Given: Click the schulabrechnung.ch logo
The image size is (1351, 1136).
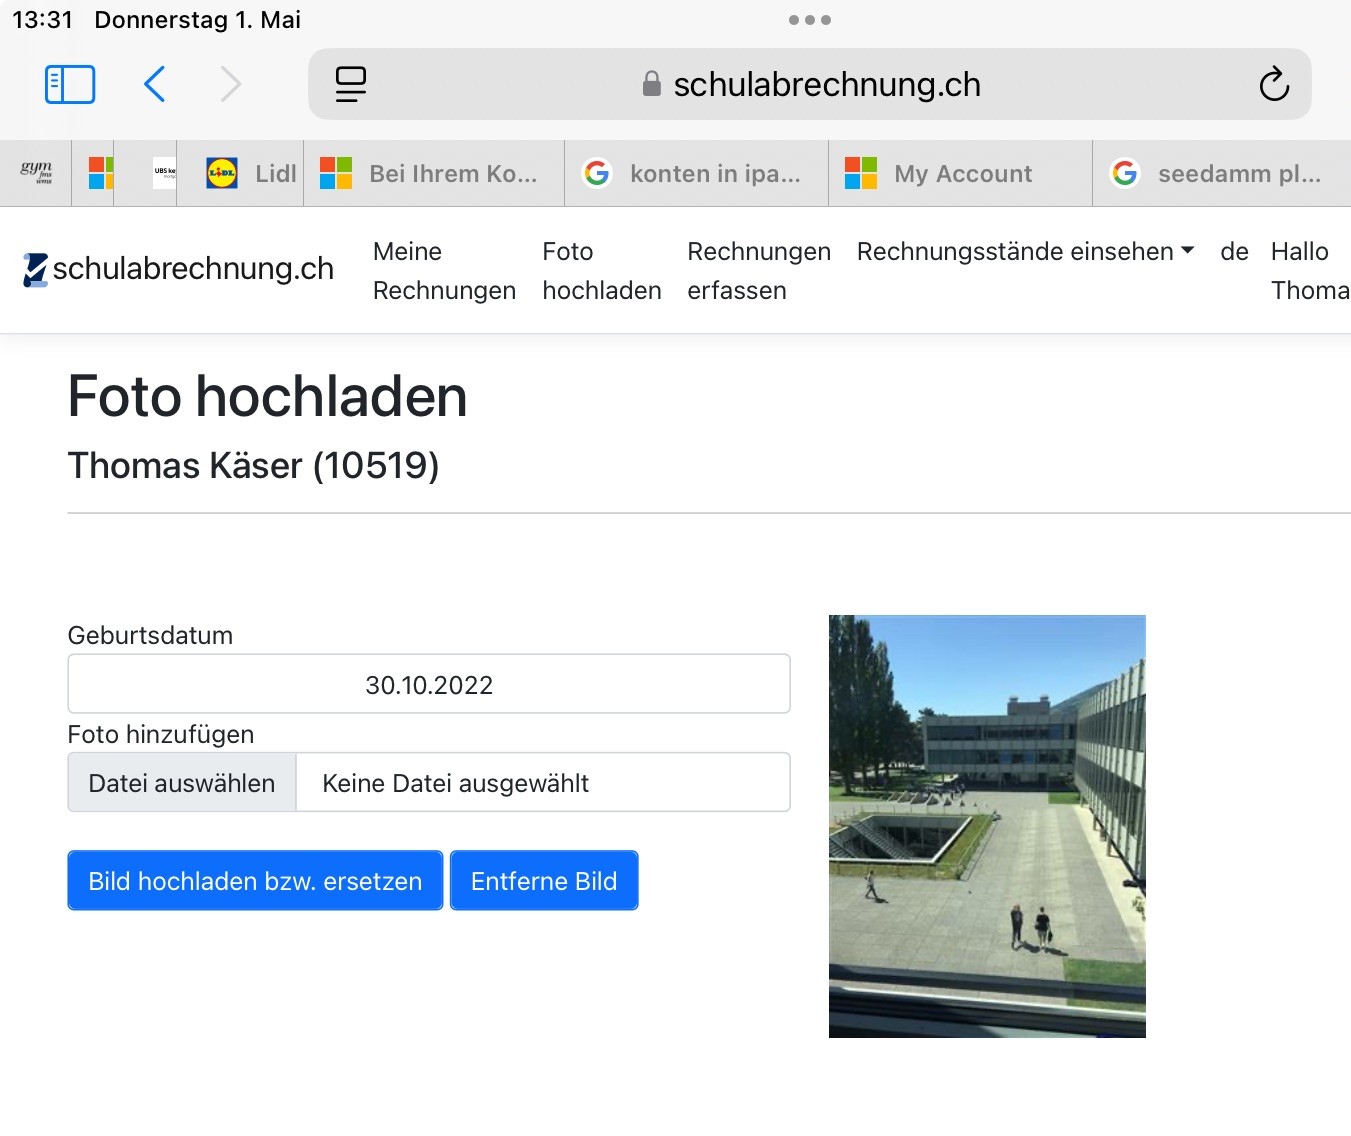Looking at the screenshot, I should pos(179,269).
